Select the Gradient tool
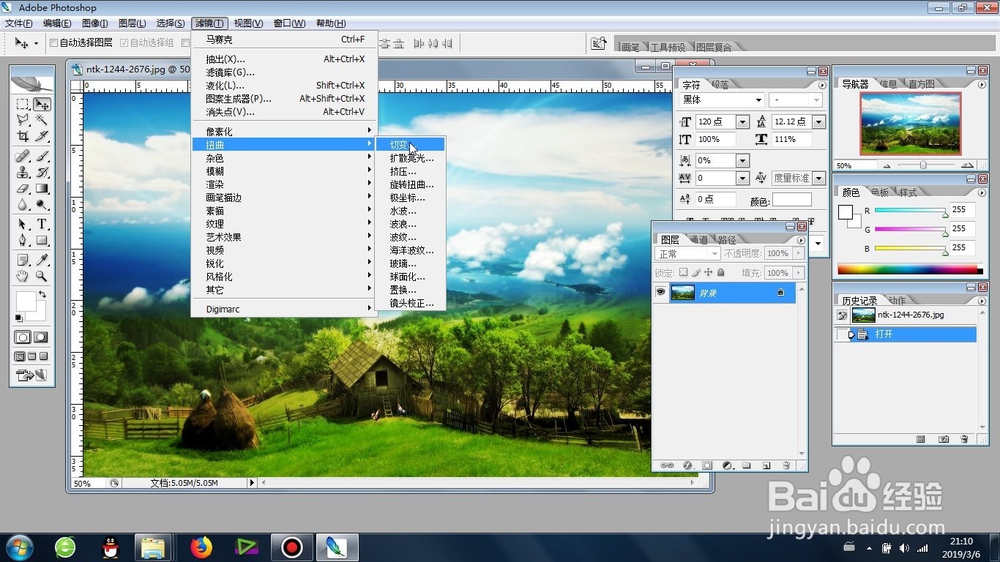The height and width of the screenshot is (562, 1000). coord(42,189)
